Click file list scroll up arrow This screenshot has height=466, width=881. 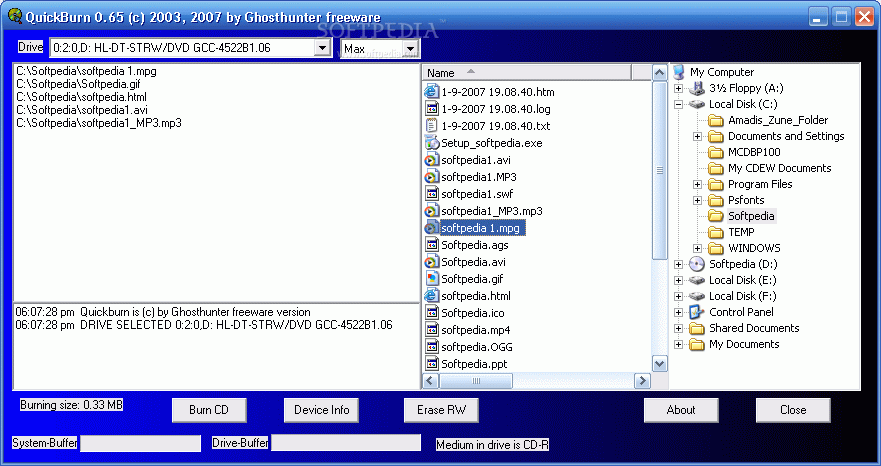click(660, 73)
